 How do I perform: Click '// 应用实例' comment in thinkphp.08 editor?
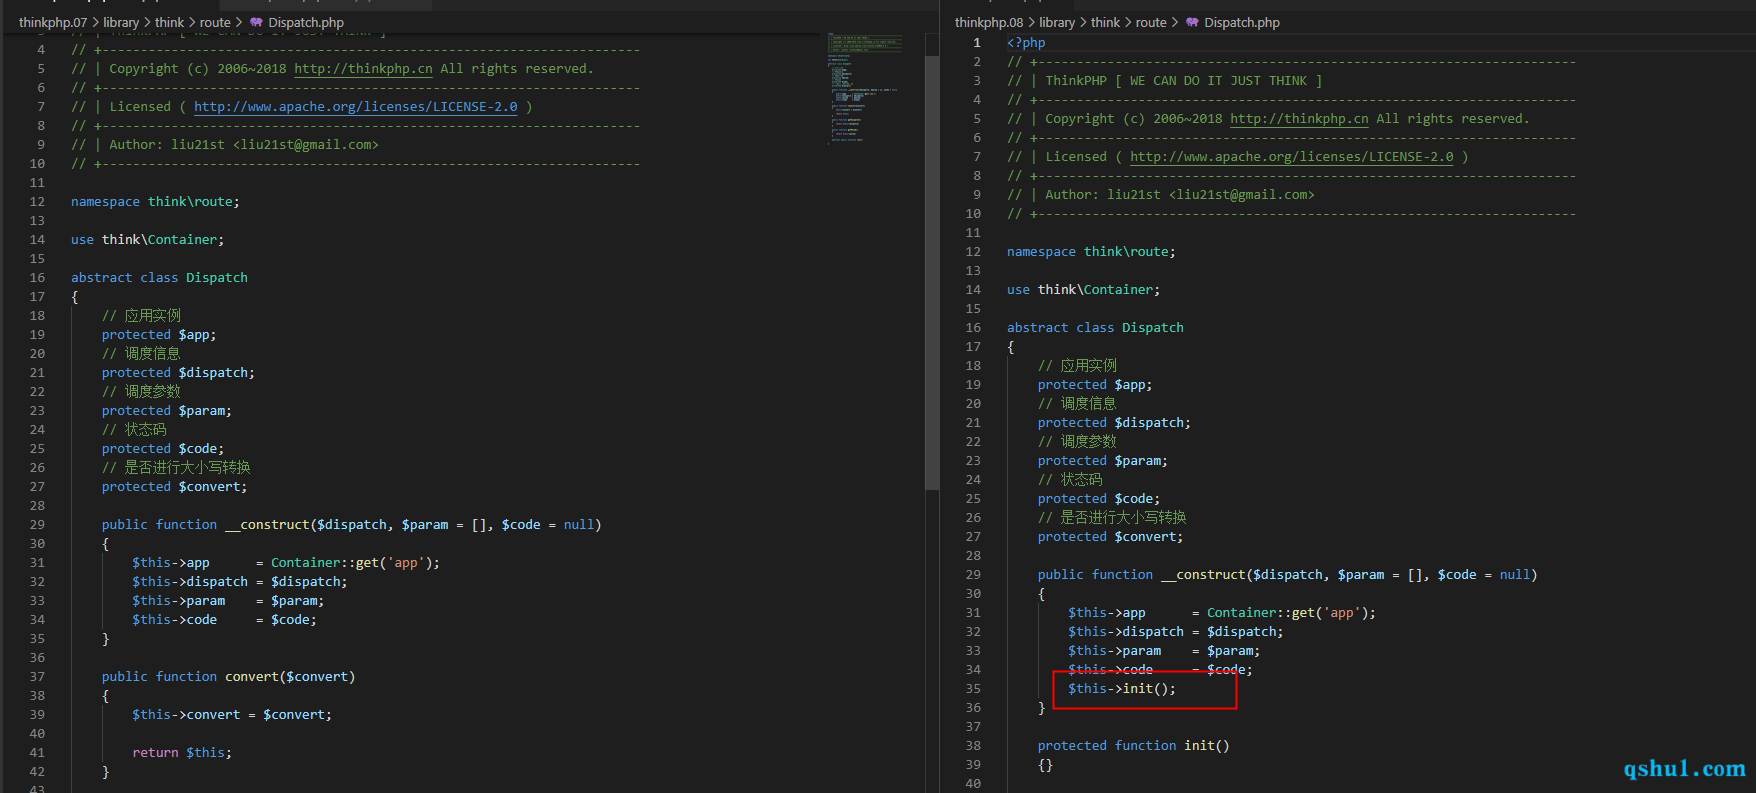click(x=1077, y=366)
